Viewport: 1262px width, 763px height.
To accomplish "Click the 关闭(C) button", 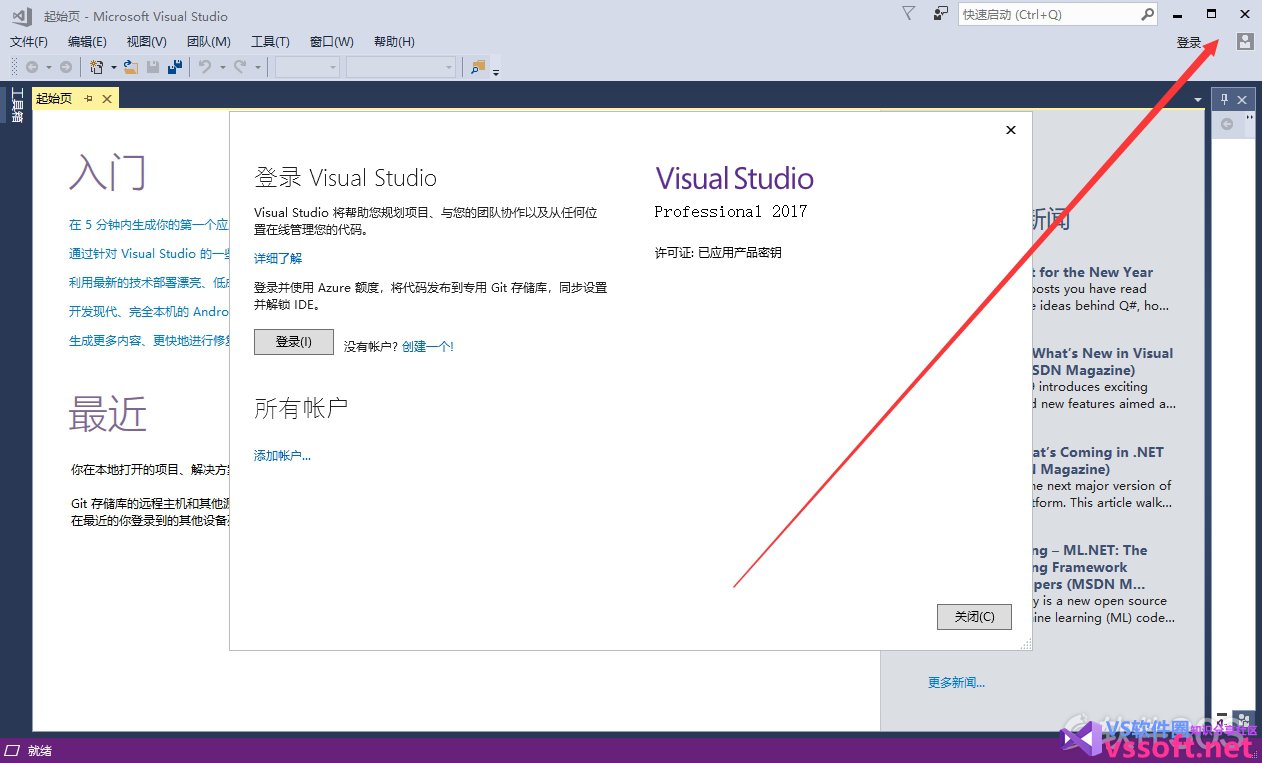I will coord(974,616).
